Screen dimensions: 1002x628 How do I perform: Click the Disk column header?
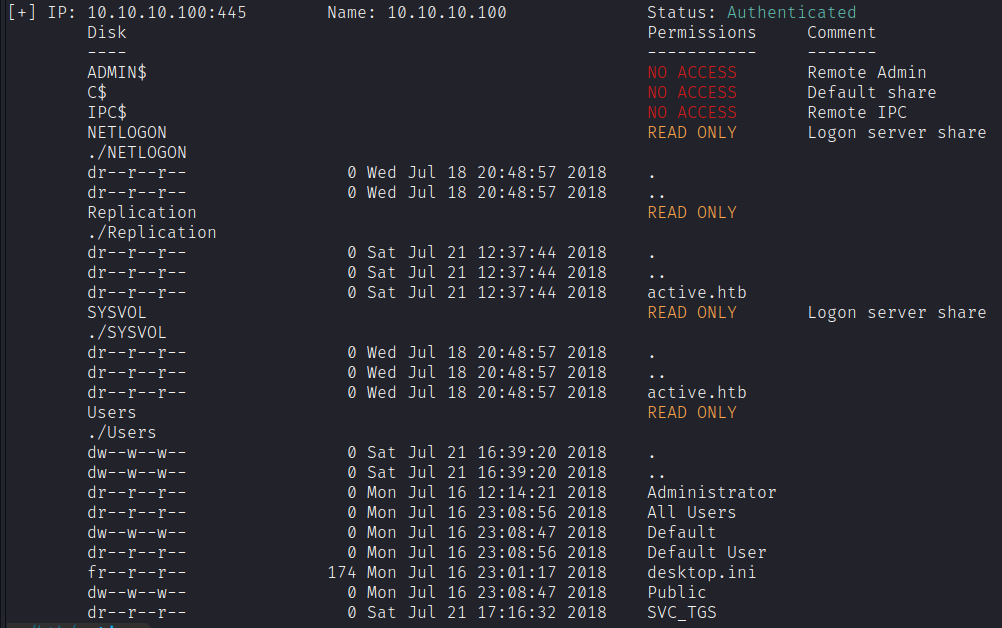[107, 33]
